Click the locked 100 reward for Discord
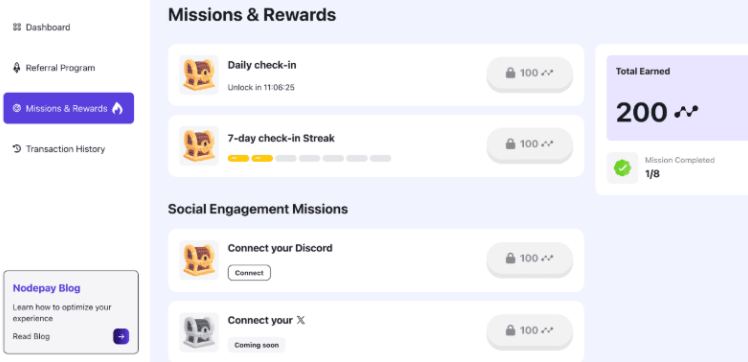The height and width of the screenshot is (362, 748). coord(530,259)
